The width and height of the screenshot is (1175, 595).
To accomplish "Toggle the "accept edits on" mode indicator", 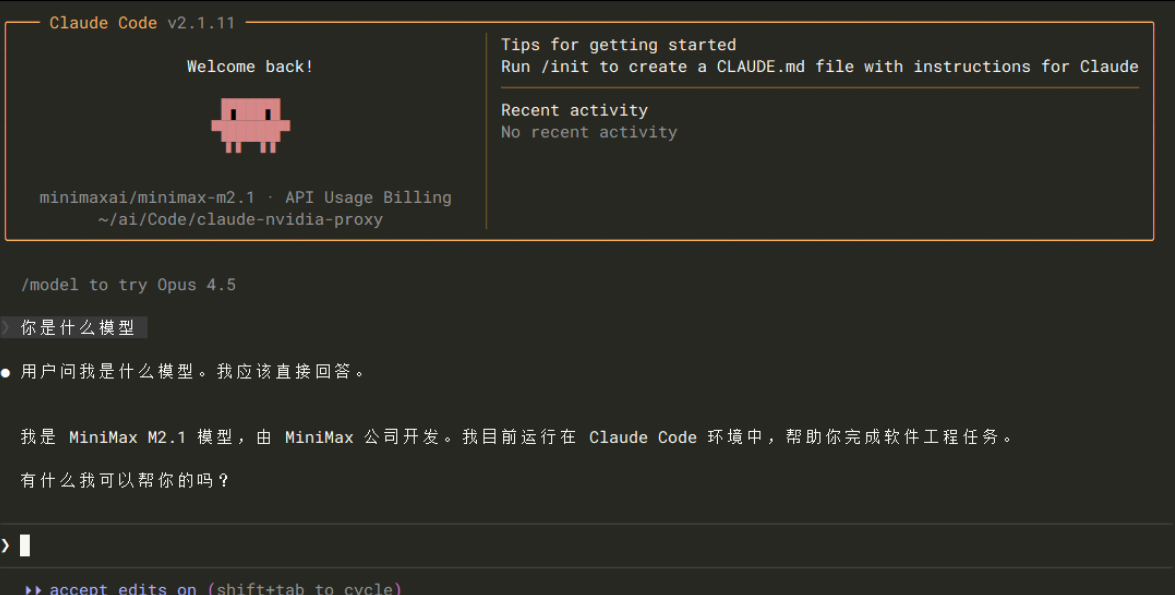I will pyautogui.click(x=122, y=589).
